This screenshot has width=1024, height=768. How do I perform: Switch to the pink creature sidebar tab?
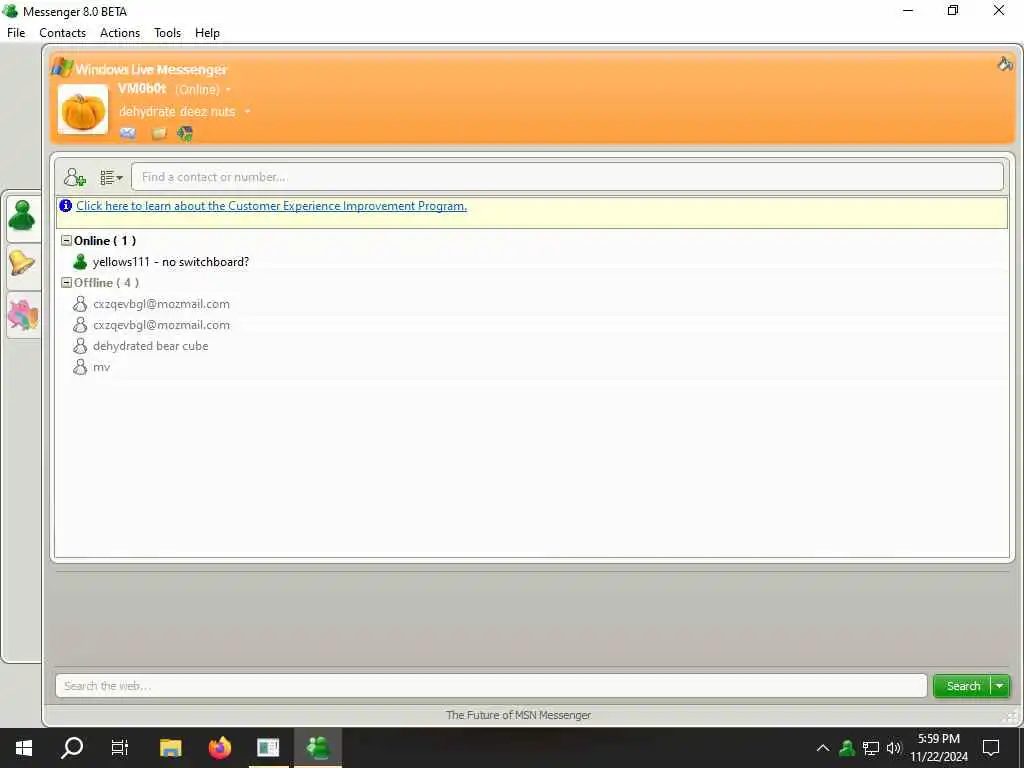click(x=23, y=315)
